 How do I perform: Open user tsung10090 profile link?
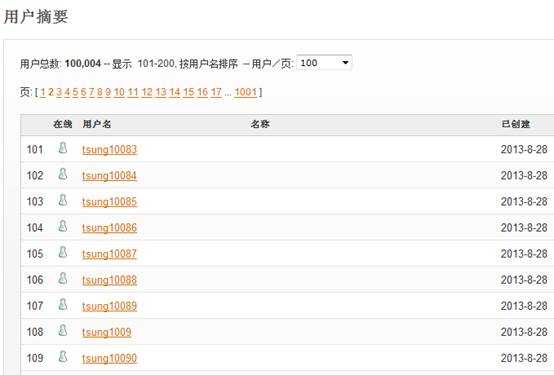pos(110,358)
